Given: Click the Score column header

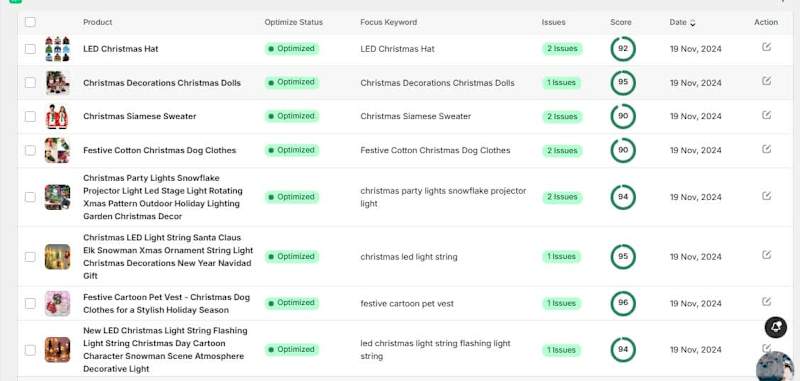Looking at the screenshot, I should 620,22.
